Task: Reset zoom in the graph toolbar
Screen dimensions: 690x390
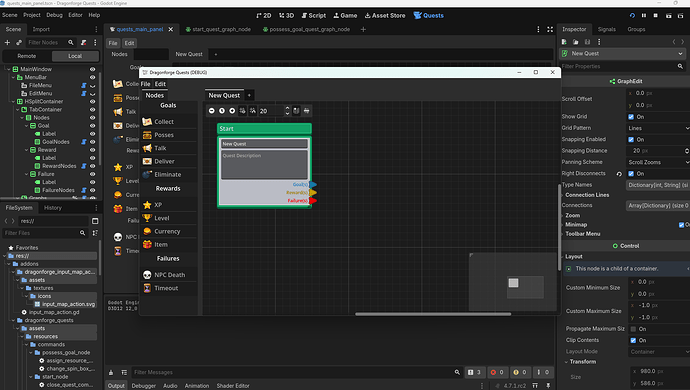Action: point(222,111)
